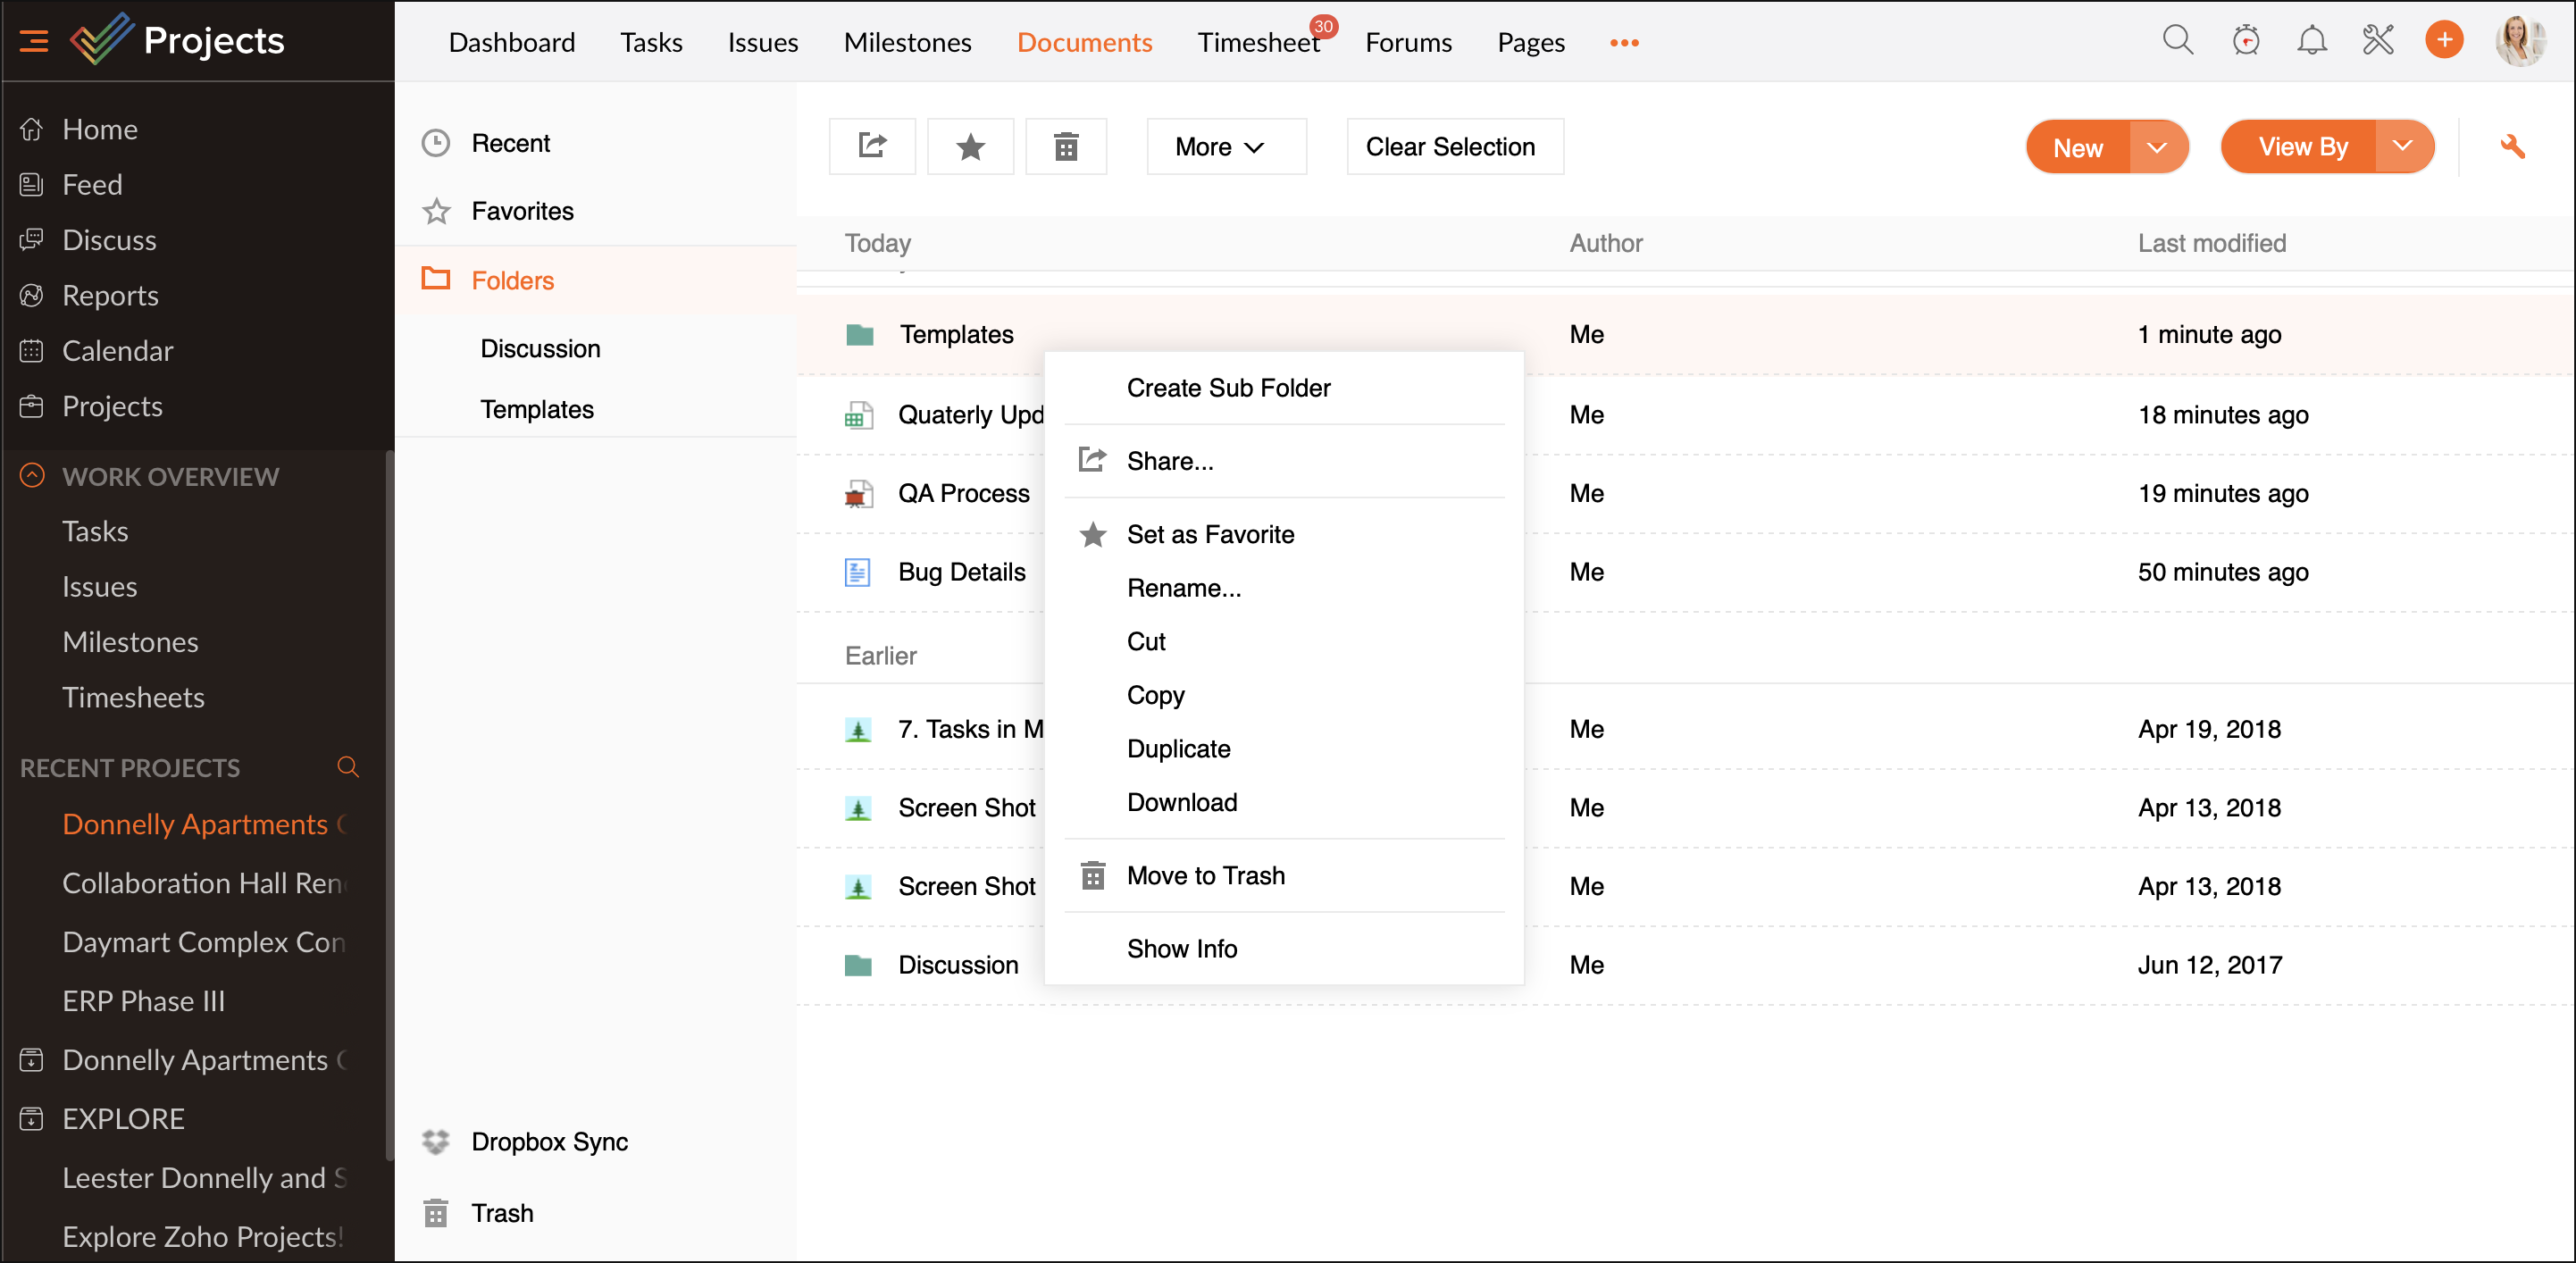
Task: Click the orange plus quick-add icon
Action: coord(2443,40)
